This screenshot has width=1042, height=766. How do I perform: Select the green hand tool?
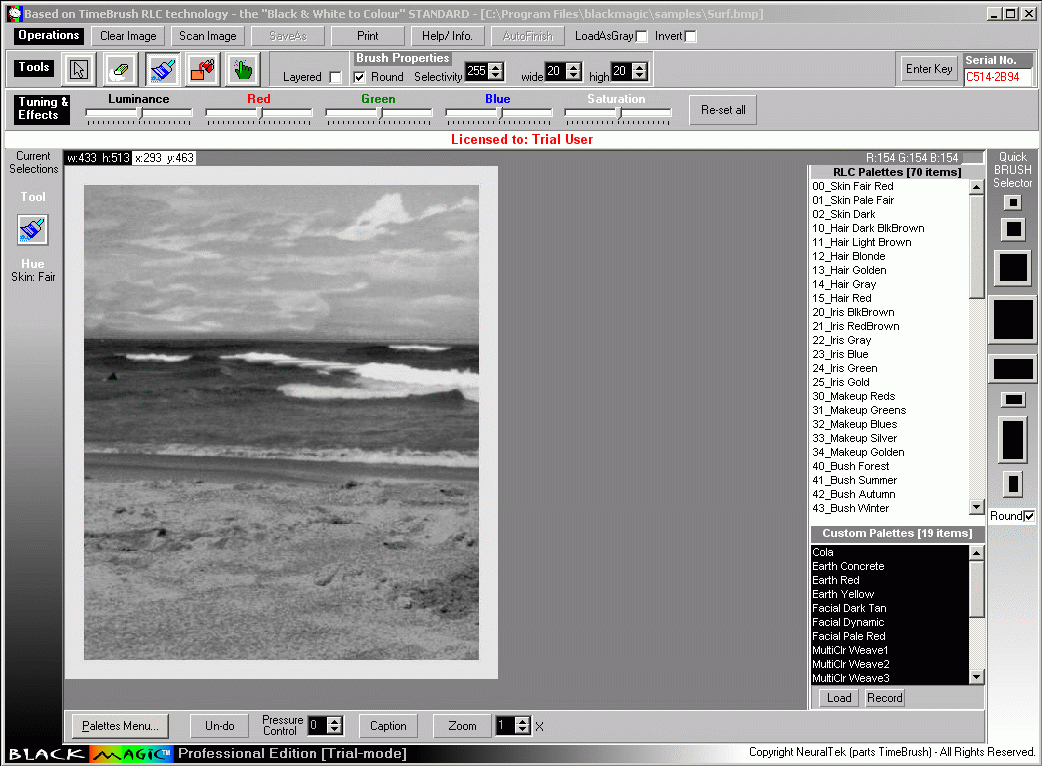click(x=242, y=69)
